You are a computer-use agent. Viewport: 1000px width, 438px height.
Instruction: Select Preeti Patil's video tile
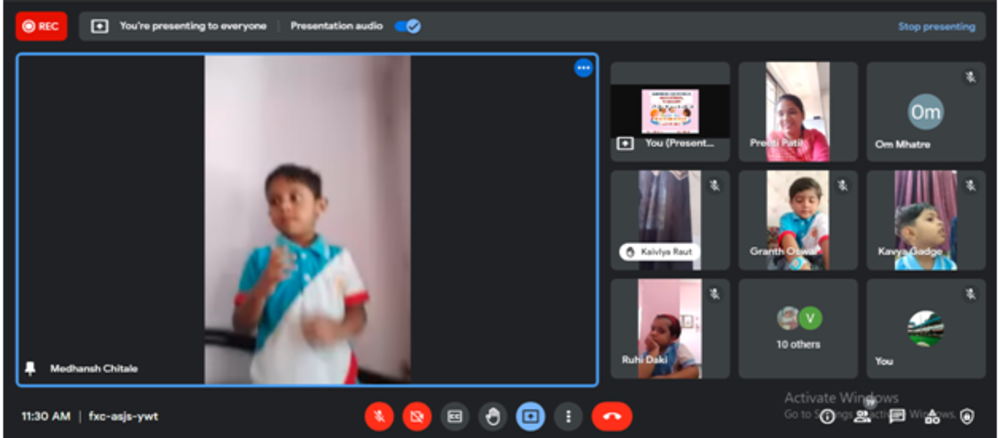pyautogui.click(x=798, y=111)
